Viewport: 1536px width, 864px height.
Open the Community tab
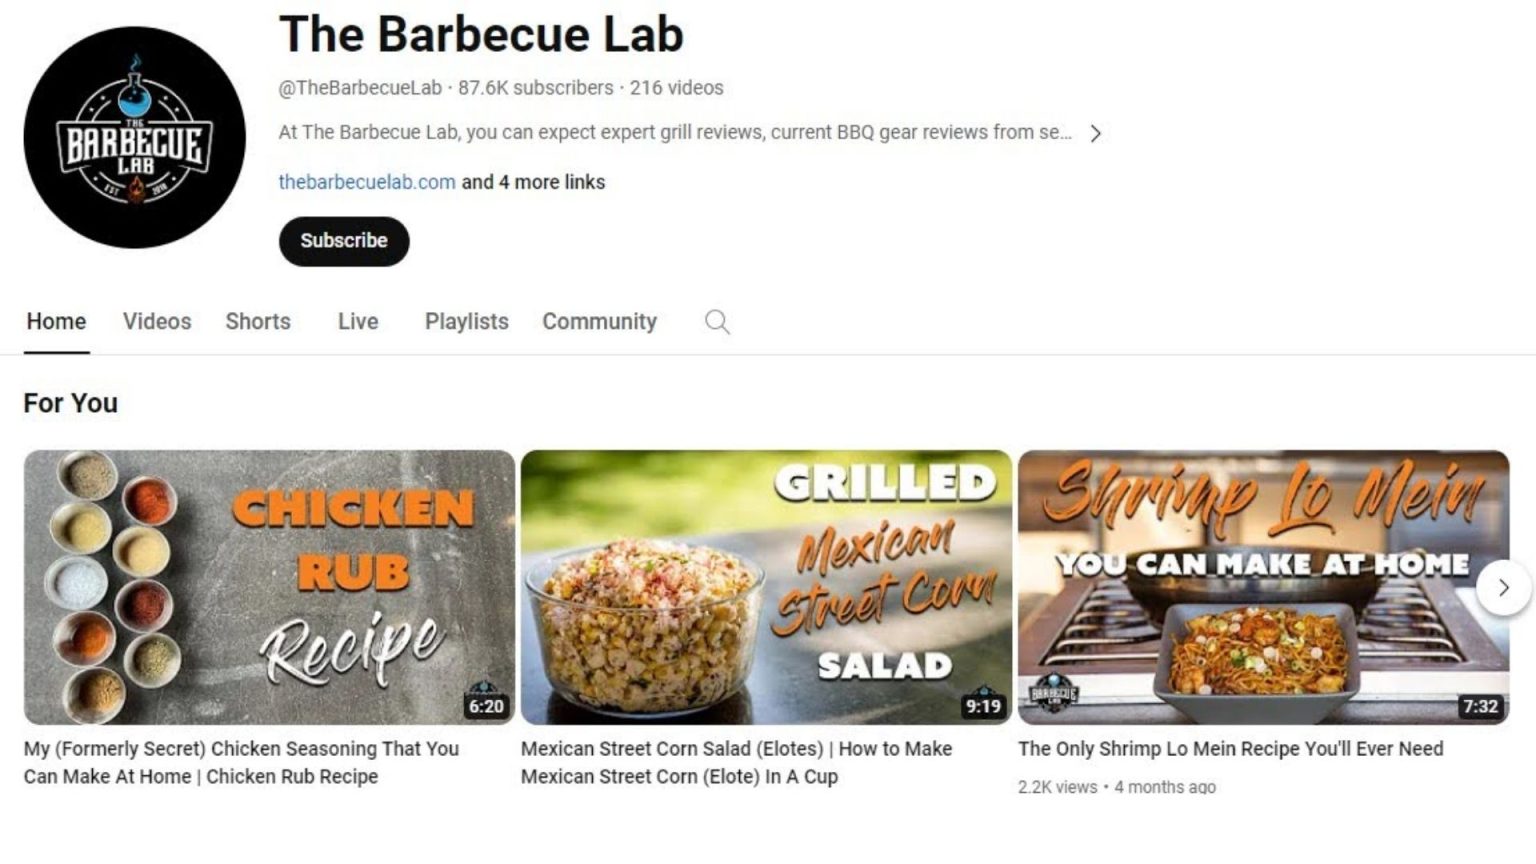pyautogui.click(x=600, y=322)
